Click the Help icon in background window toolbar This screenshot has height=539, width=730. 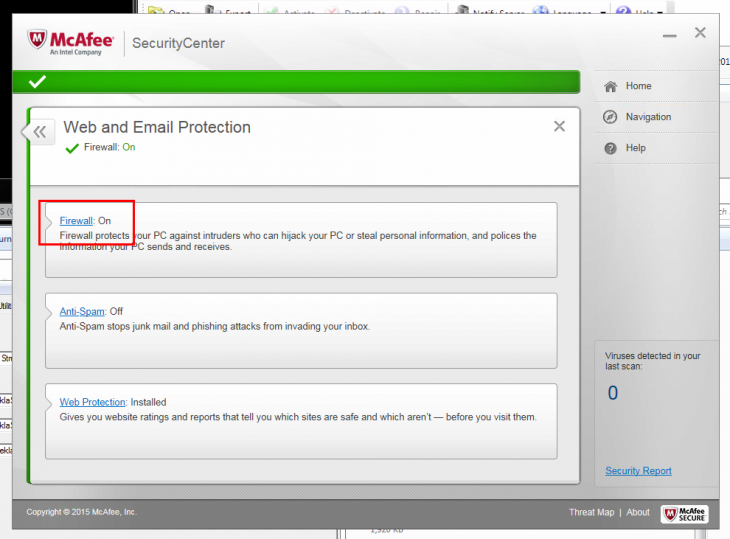point(624,10)
